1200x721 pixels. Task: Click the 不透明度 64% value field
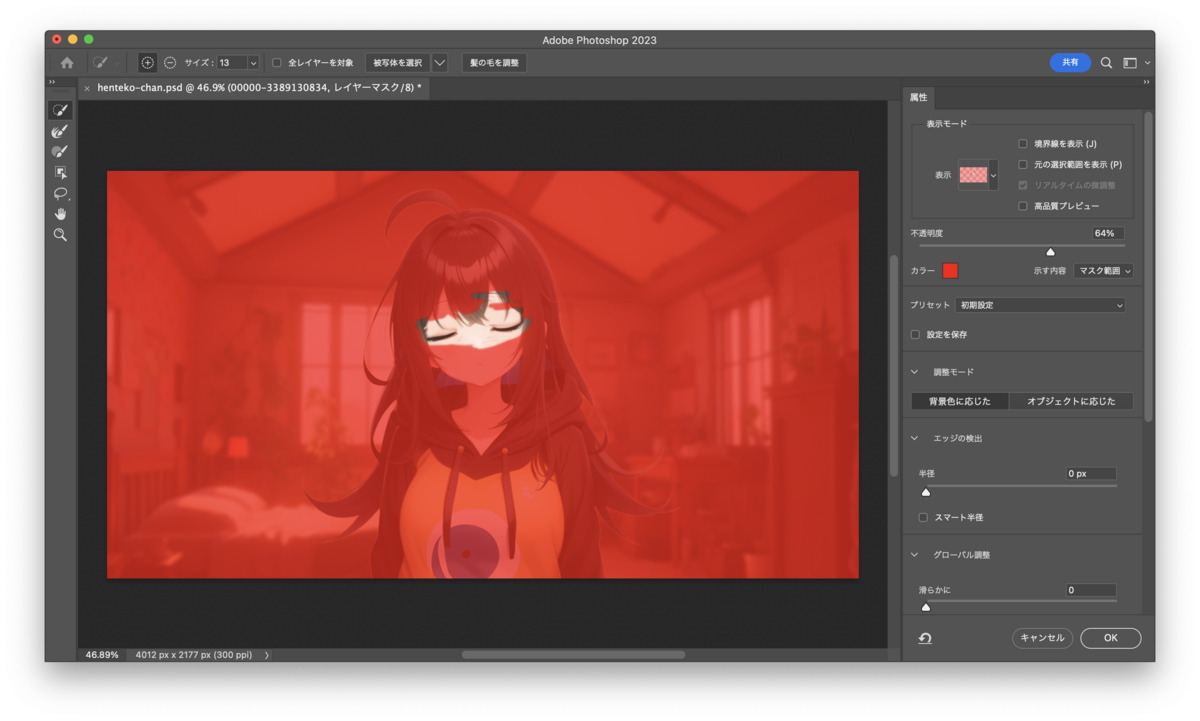[x=1108, y=233]
